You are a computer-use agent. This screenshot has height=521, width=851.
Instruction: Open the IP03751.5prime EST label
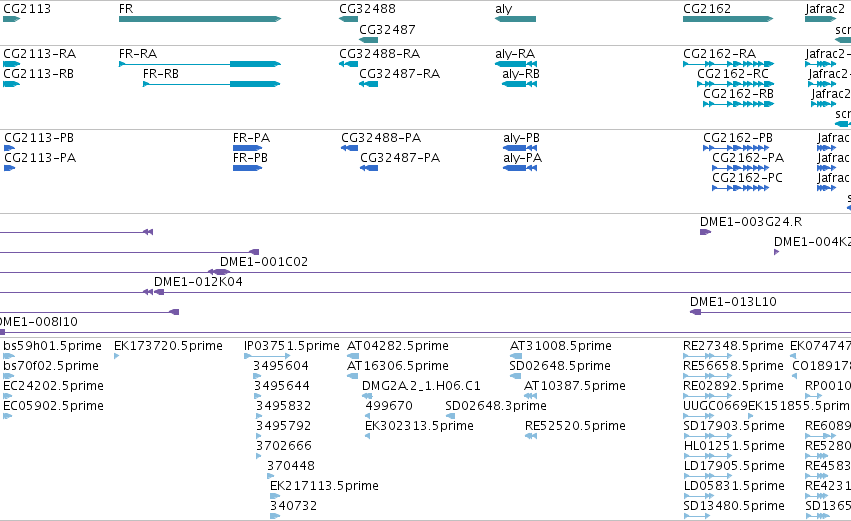coord(291,346)
